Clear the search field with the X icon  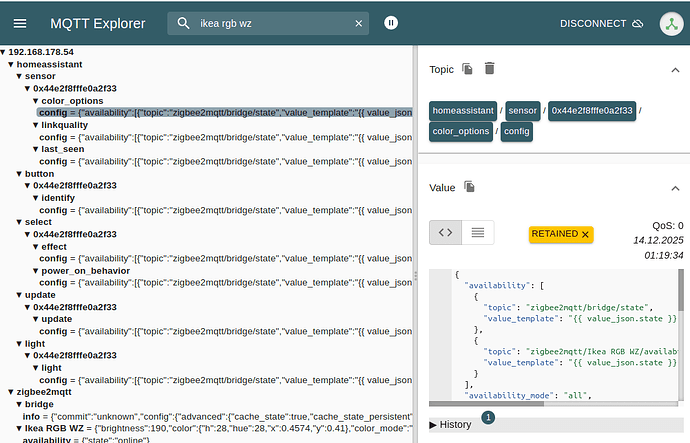click(358, 23)
